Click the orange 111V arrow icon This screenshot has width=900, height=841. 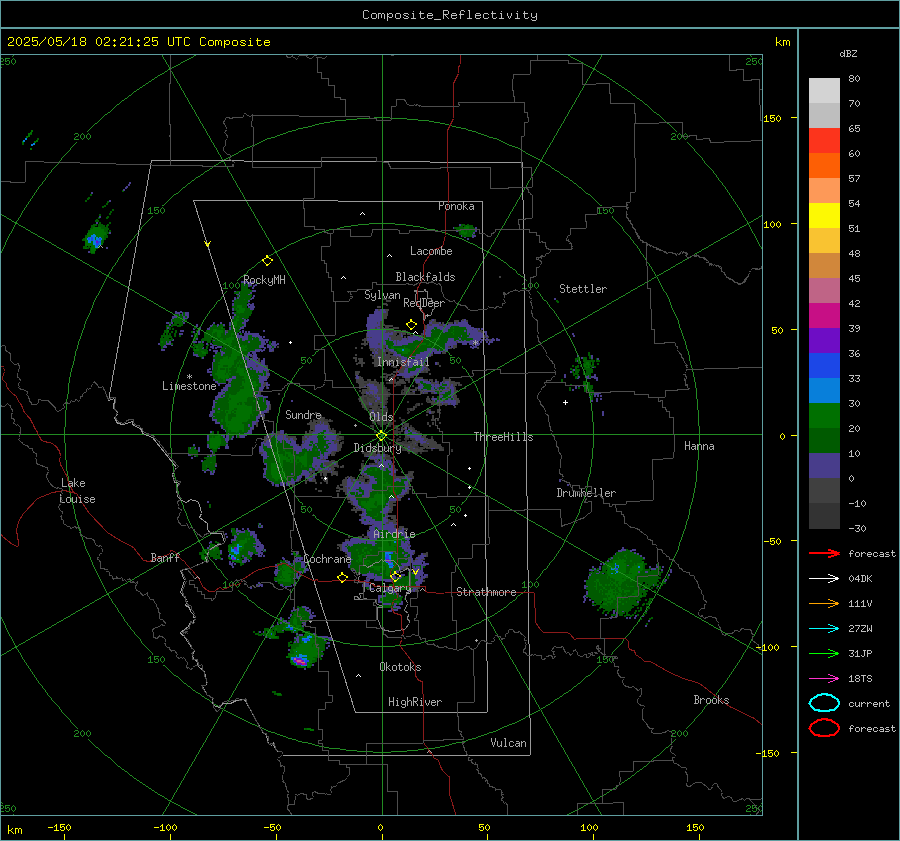click(824, 603)
